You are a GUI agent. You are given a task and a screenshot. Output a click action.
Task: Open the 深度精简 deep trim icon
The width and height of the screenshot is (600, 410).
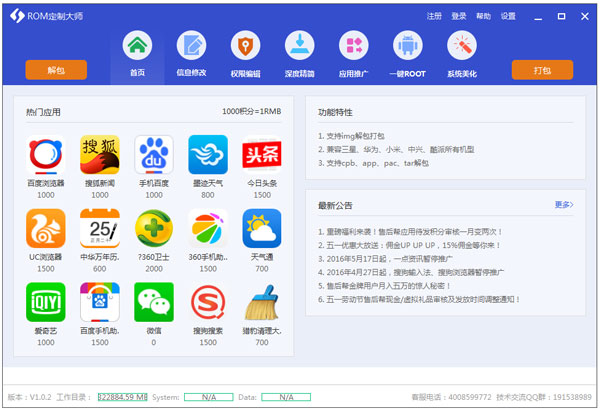click(x=300, y=45)
